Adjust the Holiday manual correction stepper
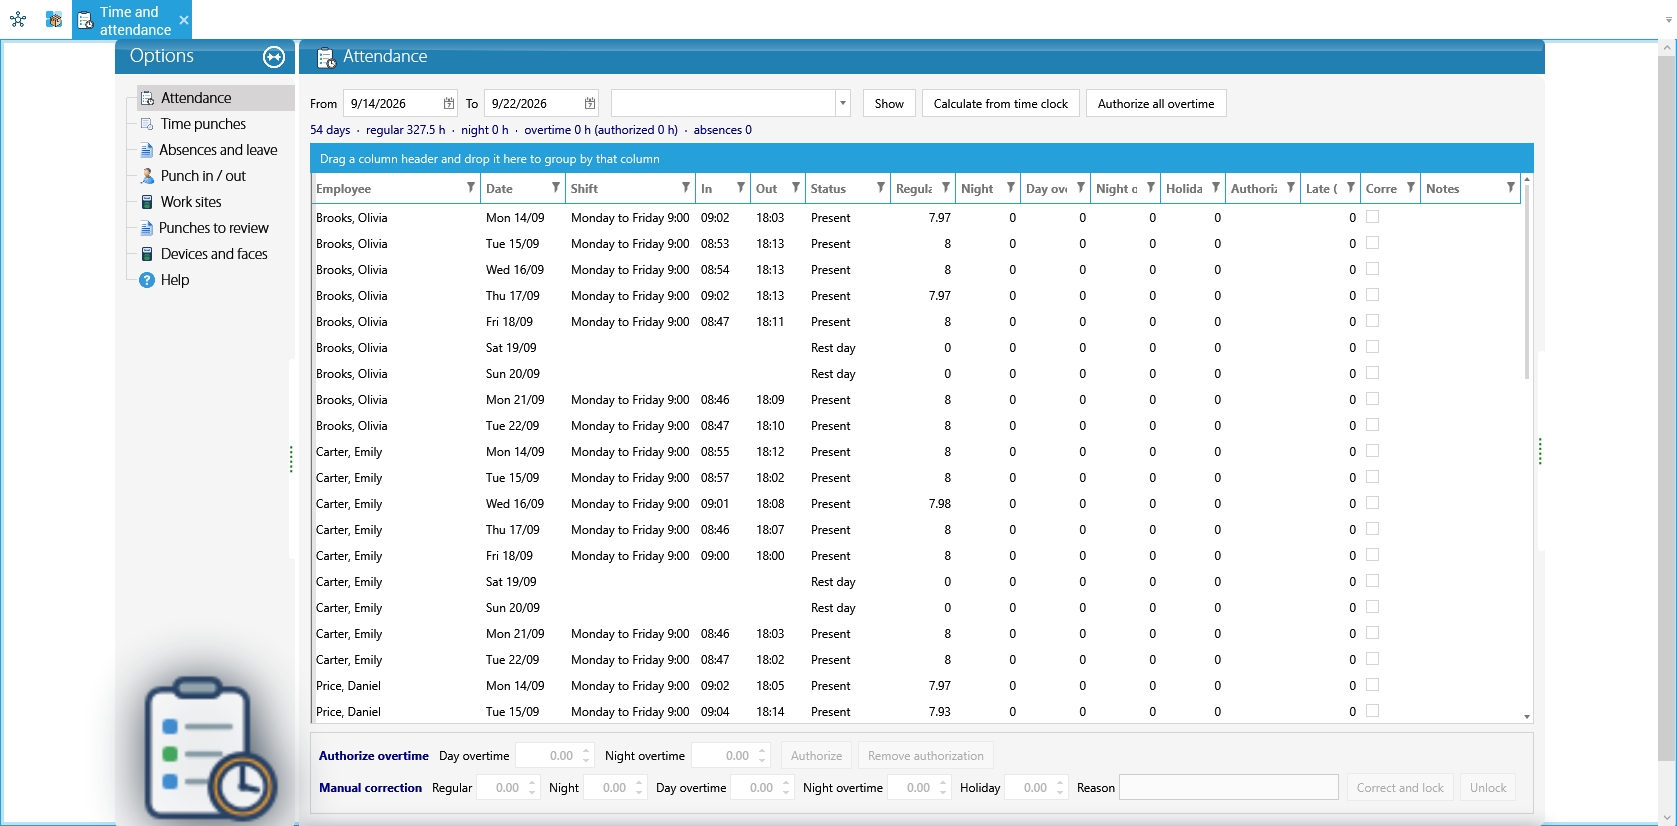The image size is (1677, 826). [x=1061, y=788]
